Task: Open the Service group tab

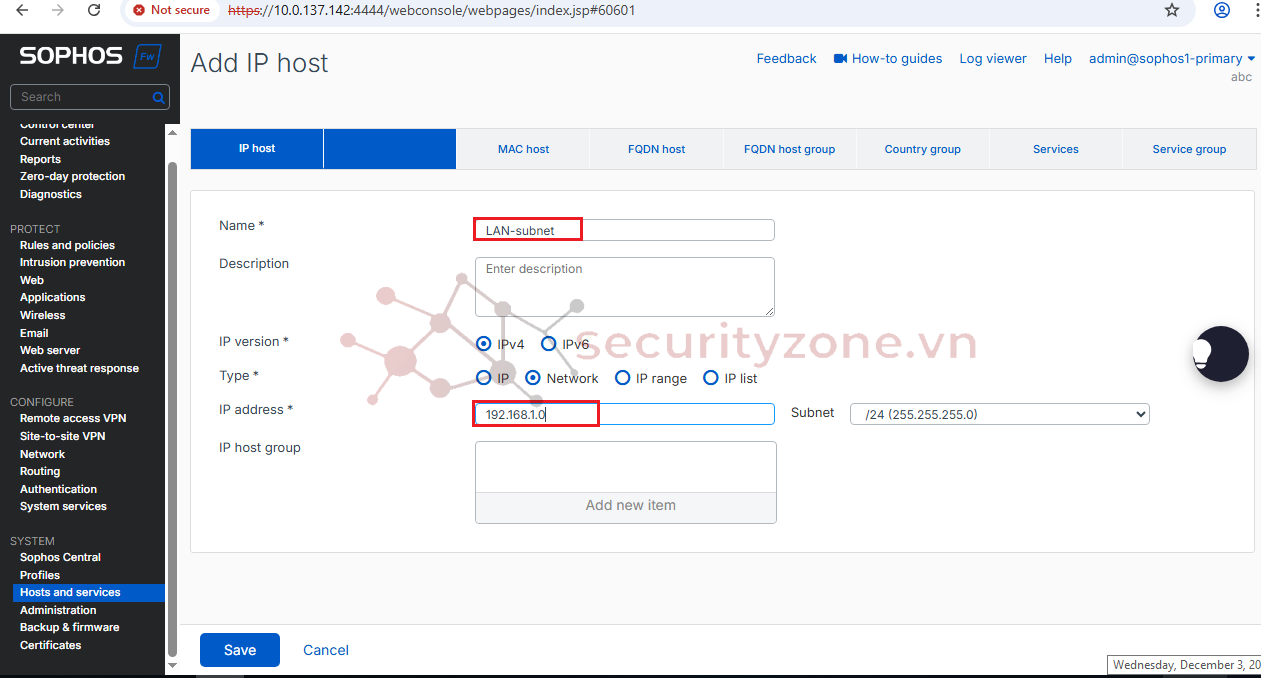Action: click(x=1188, y=149)
